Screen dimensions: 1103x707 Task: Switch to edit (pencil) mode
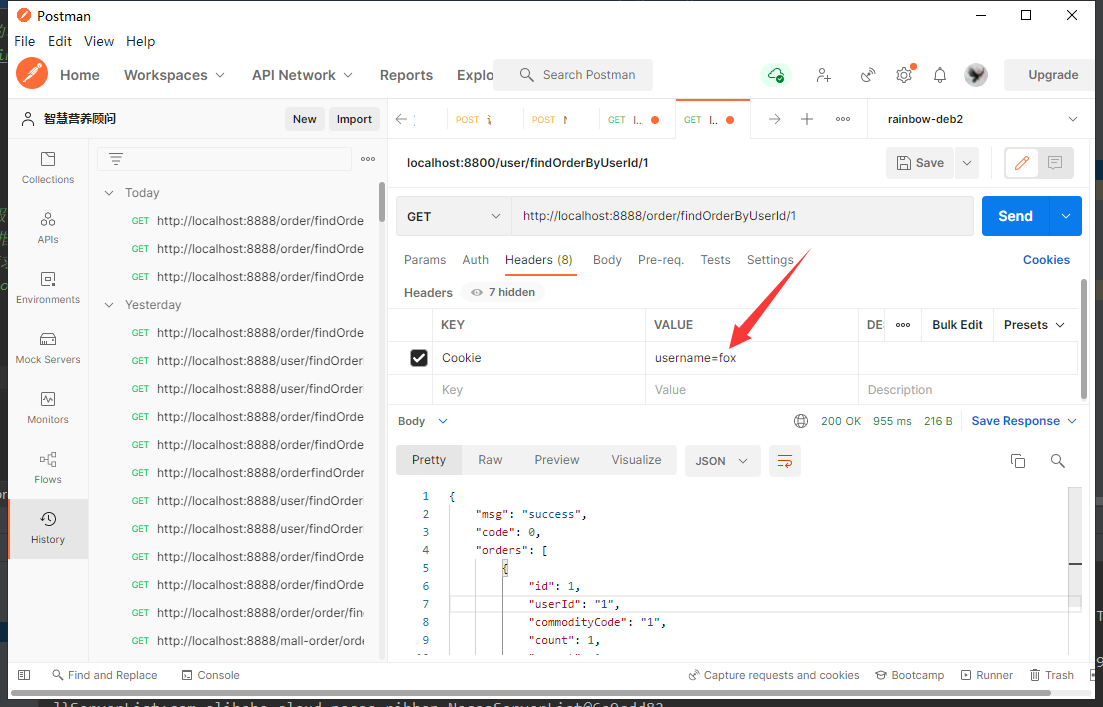[1022, 163]
